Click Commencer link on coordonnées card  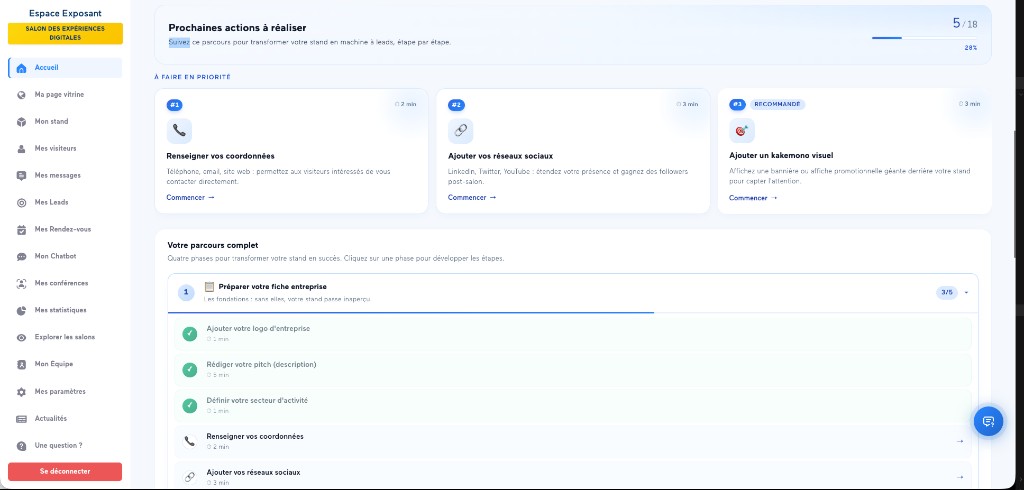tap(190, 197)
